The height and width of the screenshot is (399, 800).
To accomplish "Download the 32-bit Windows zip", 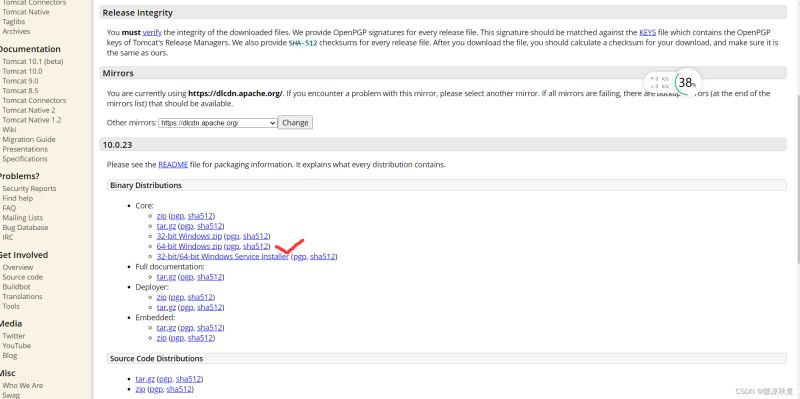I will pos(189,236).
